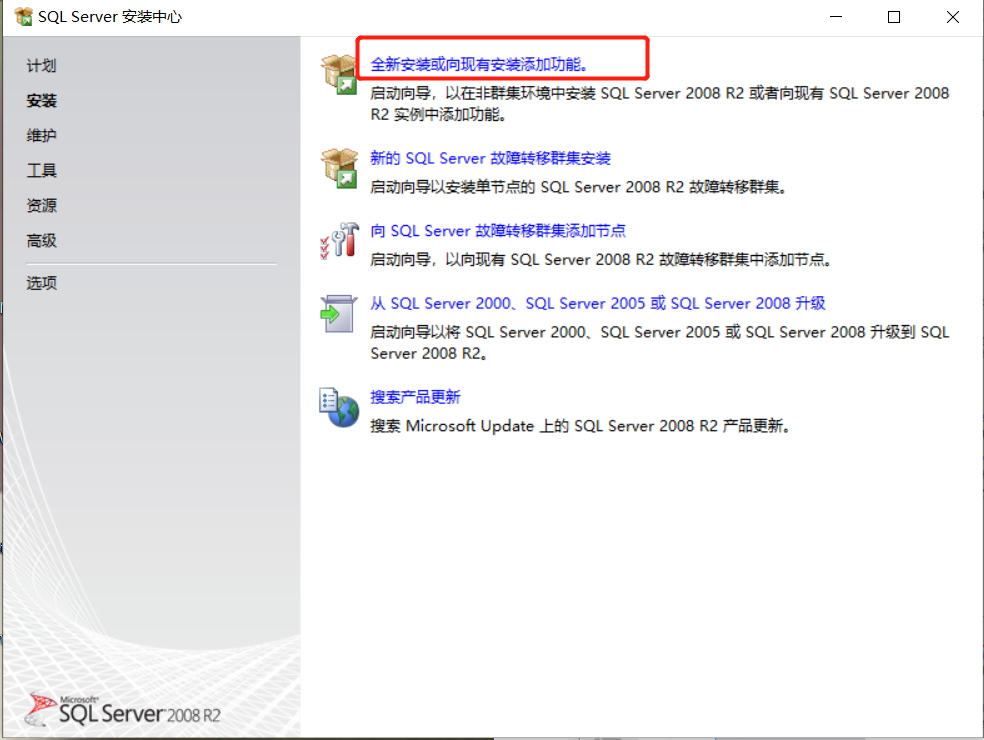Open 新的 SQL Server 故障转移群集安装 link
The height and width of the screenshot is (740, 984).
(x=490, y=158)
